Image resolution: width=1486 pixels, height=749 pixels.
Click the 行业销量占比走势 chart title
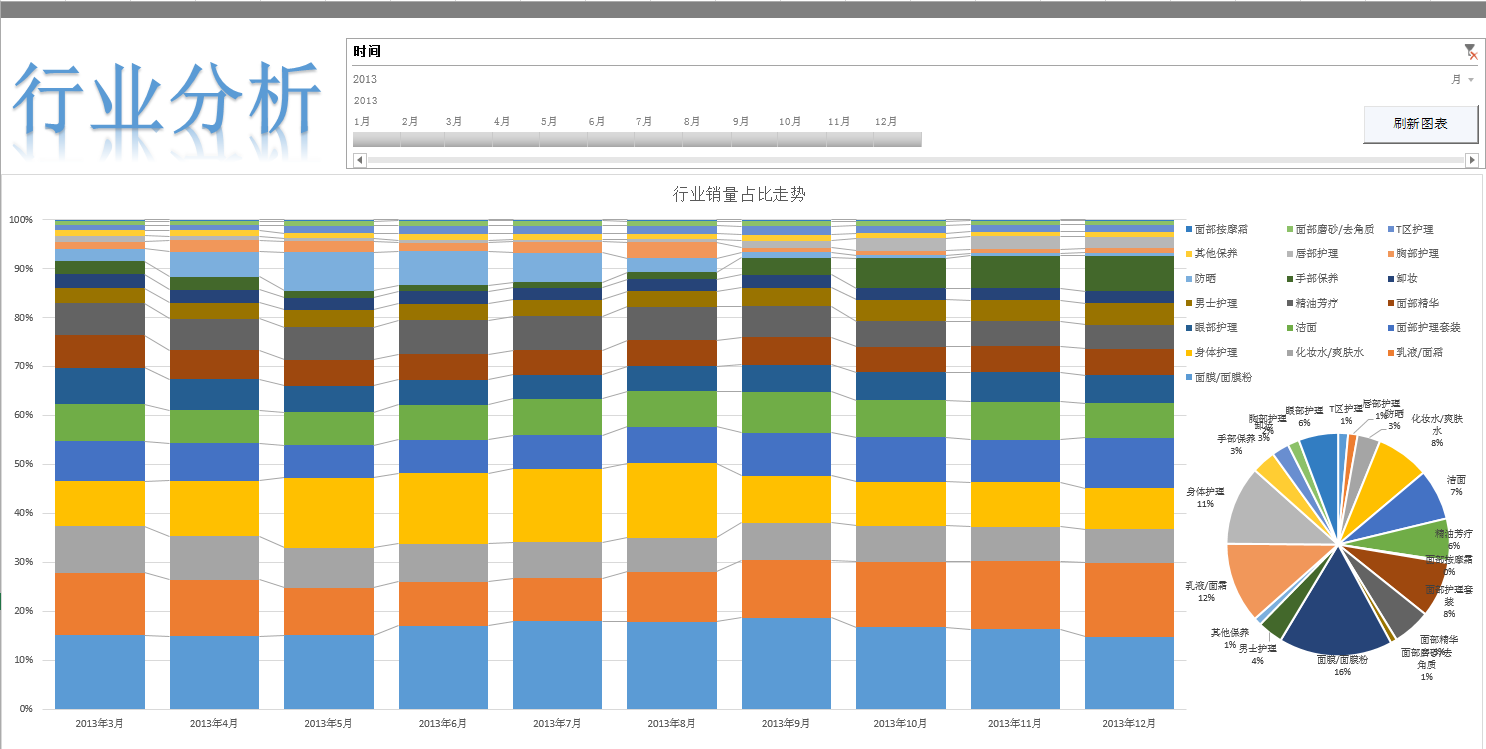pyautogui.click(x=739, y=194)
